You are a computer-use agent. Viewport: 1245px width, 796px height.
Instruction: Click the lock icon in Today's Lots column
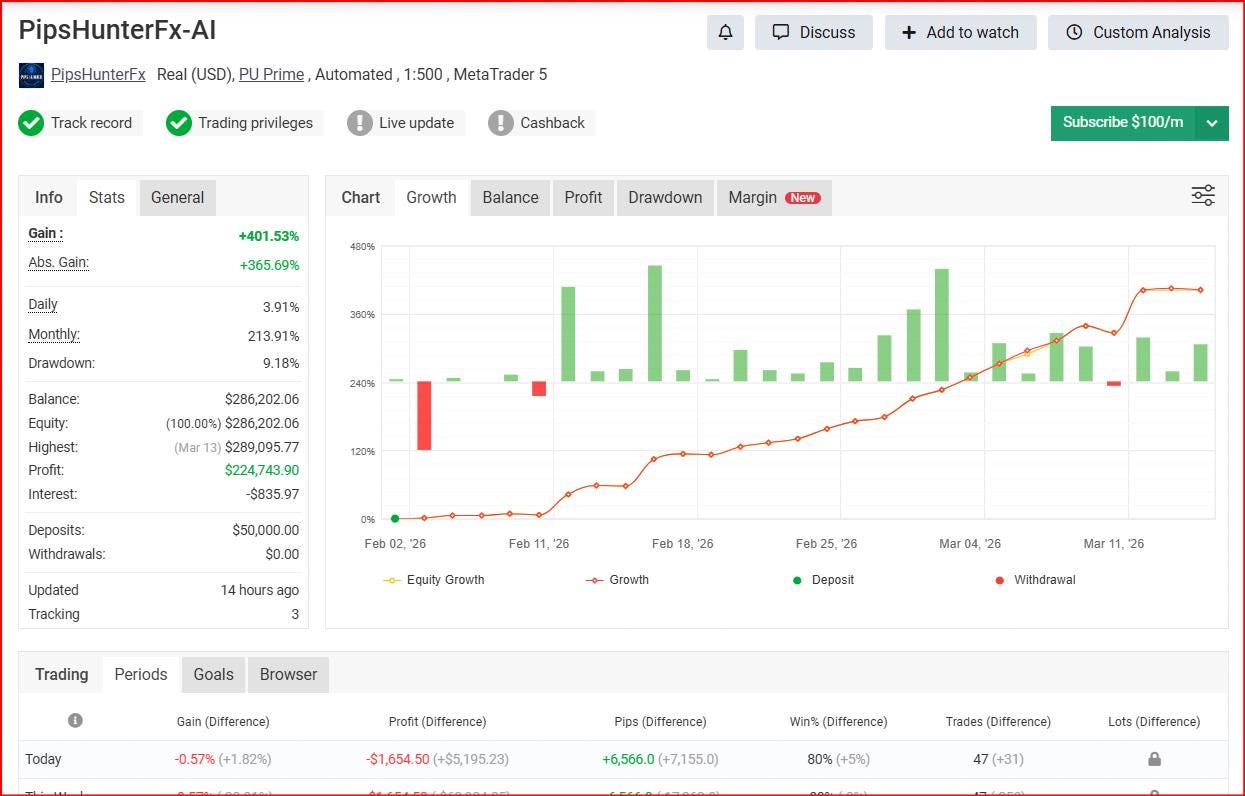pos(1154,759)
